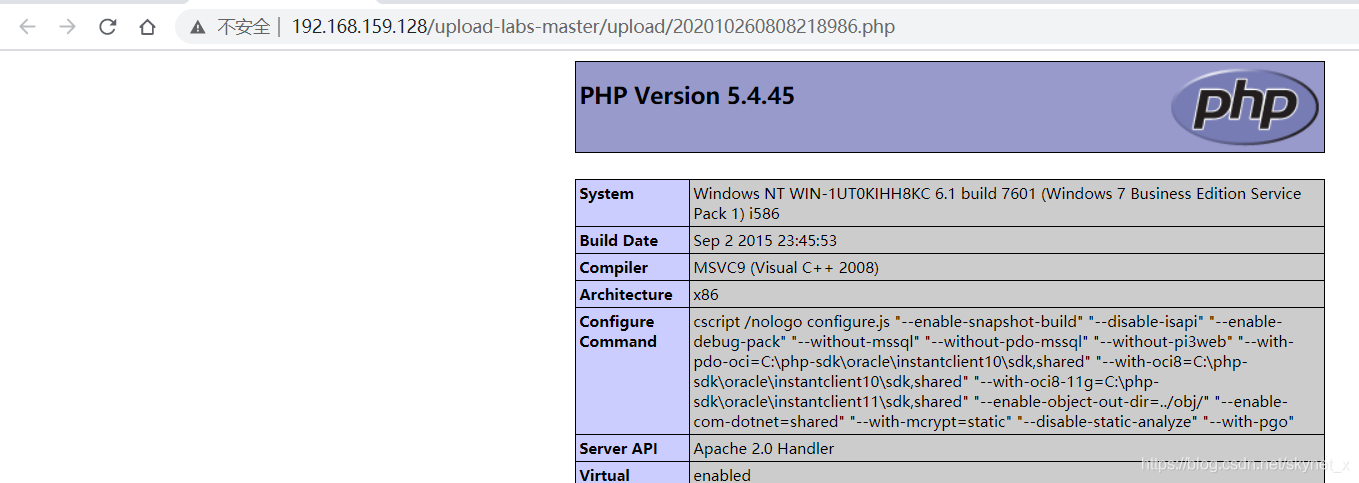Click the enabled value in Virtual row
1359x483 pixels.
pos(722,475)
